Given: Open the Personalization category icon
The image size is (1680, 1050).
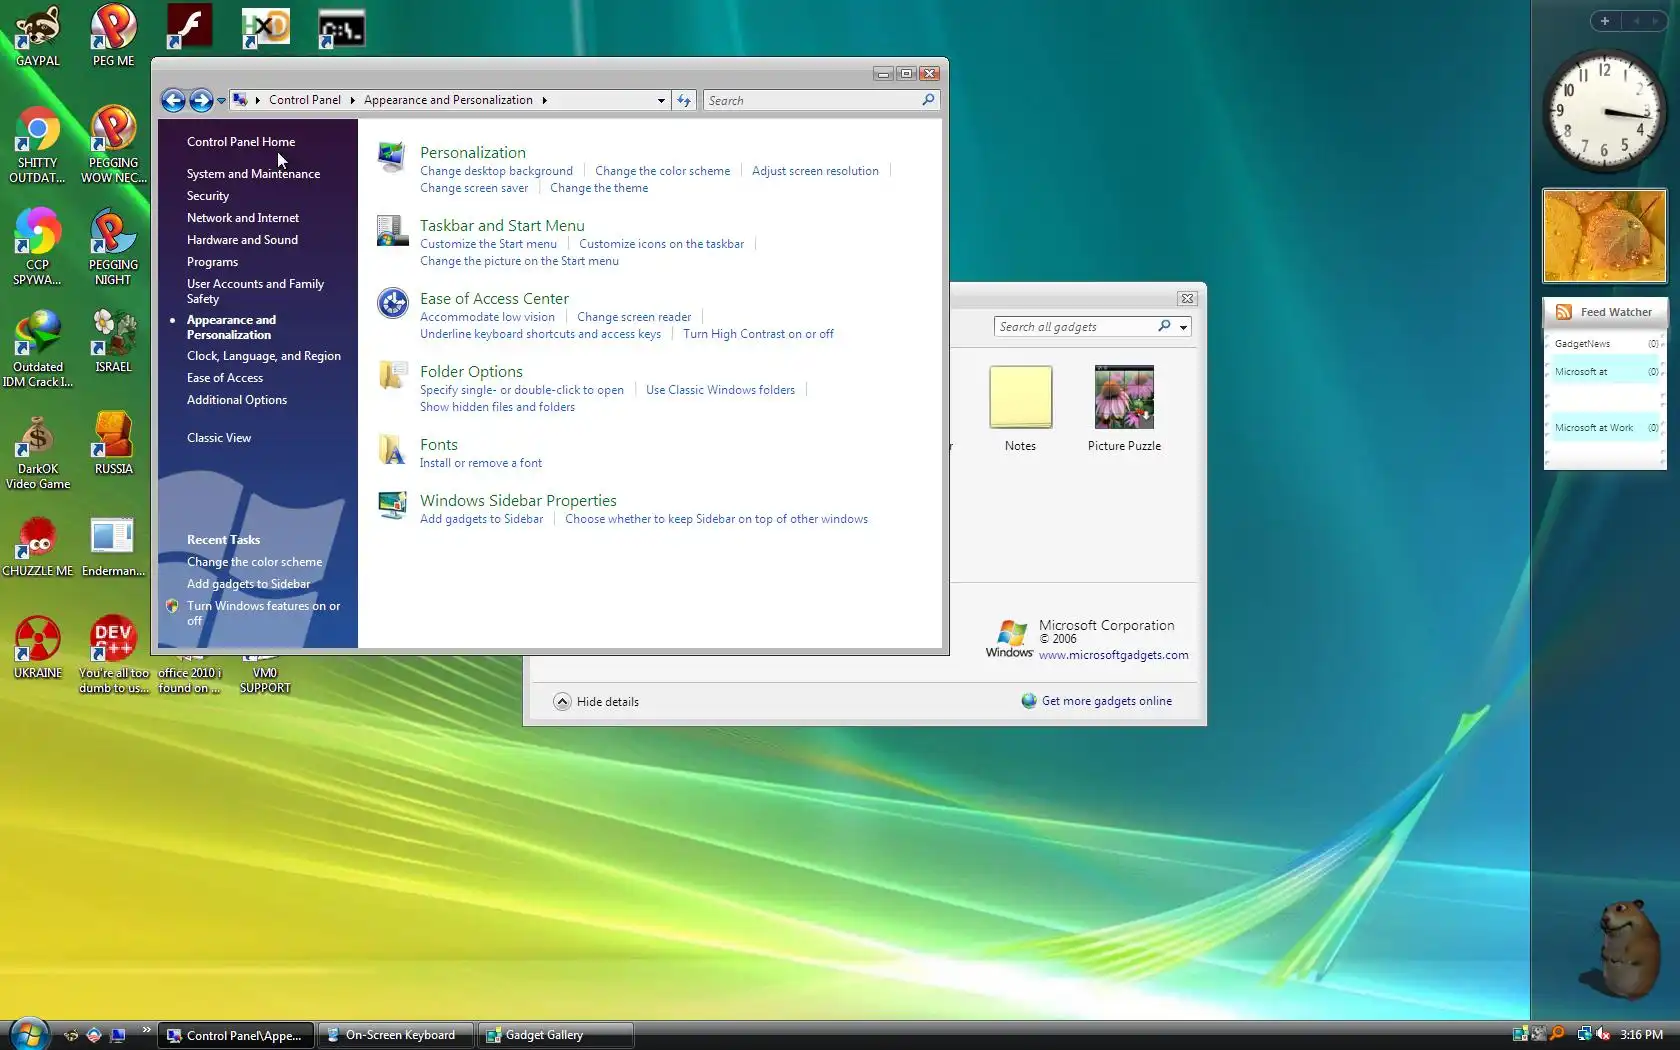Looking at the screenshot, I should coord(391,157).
